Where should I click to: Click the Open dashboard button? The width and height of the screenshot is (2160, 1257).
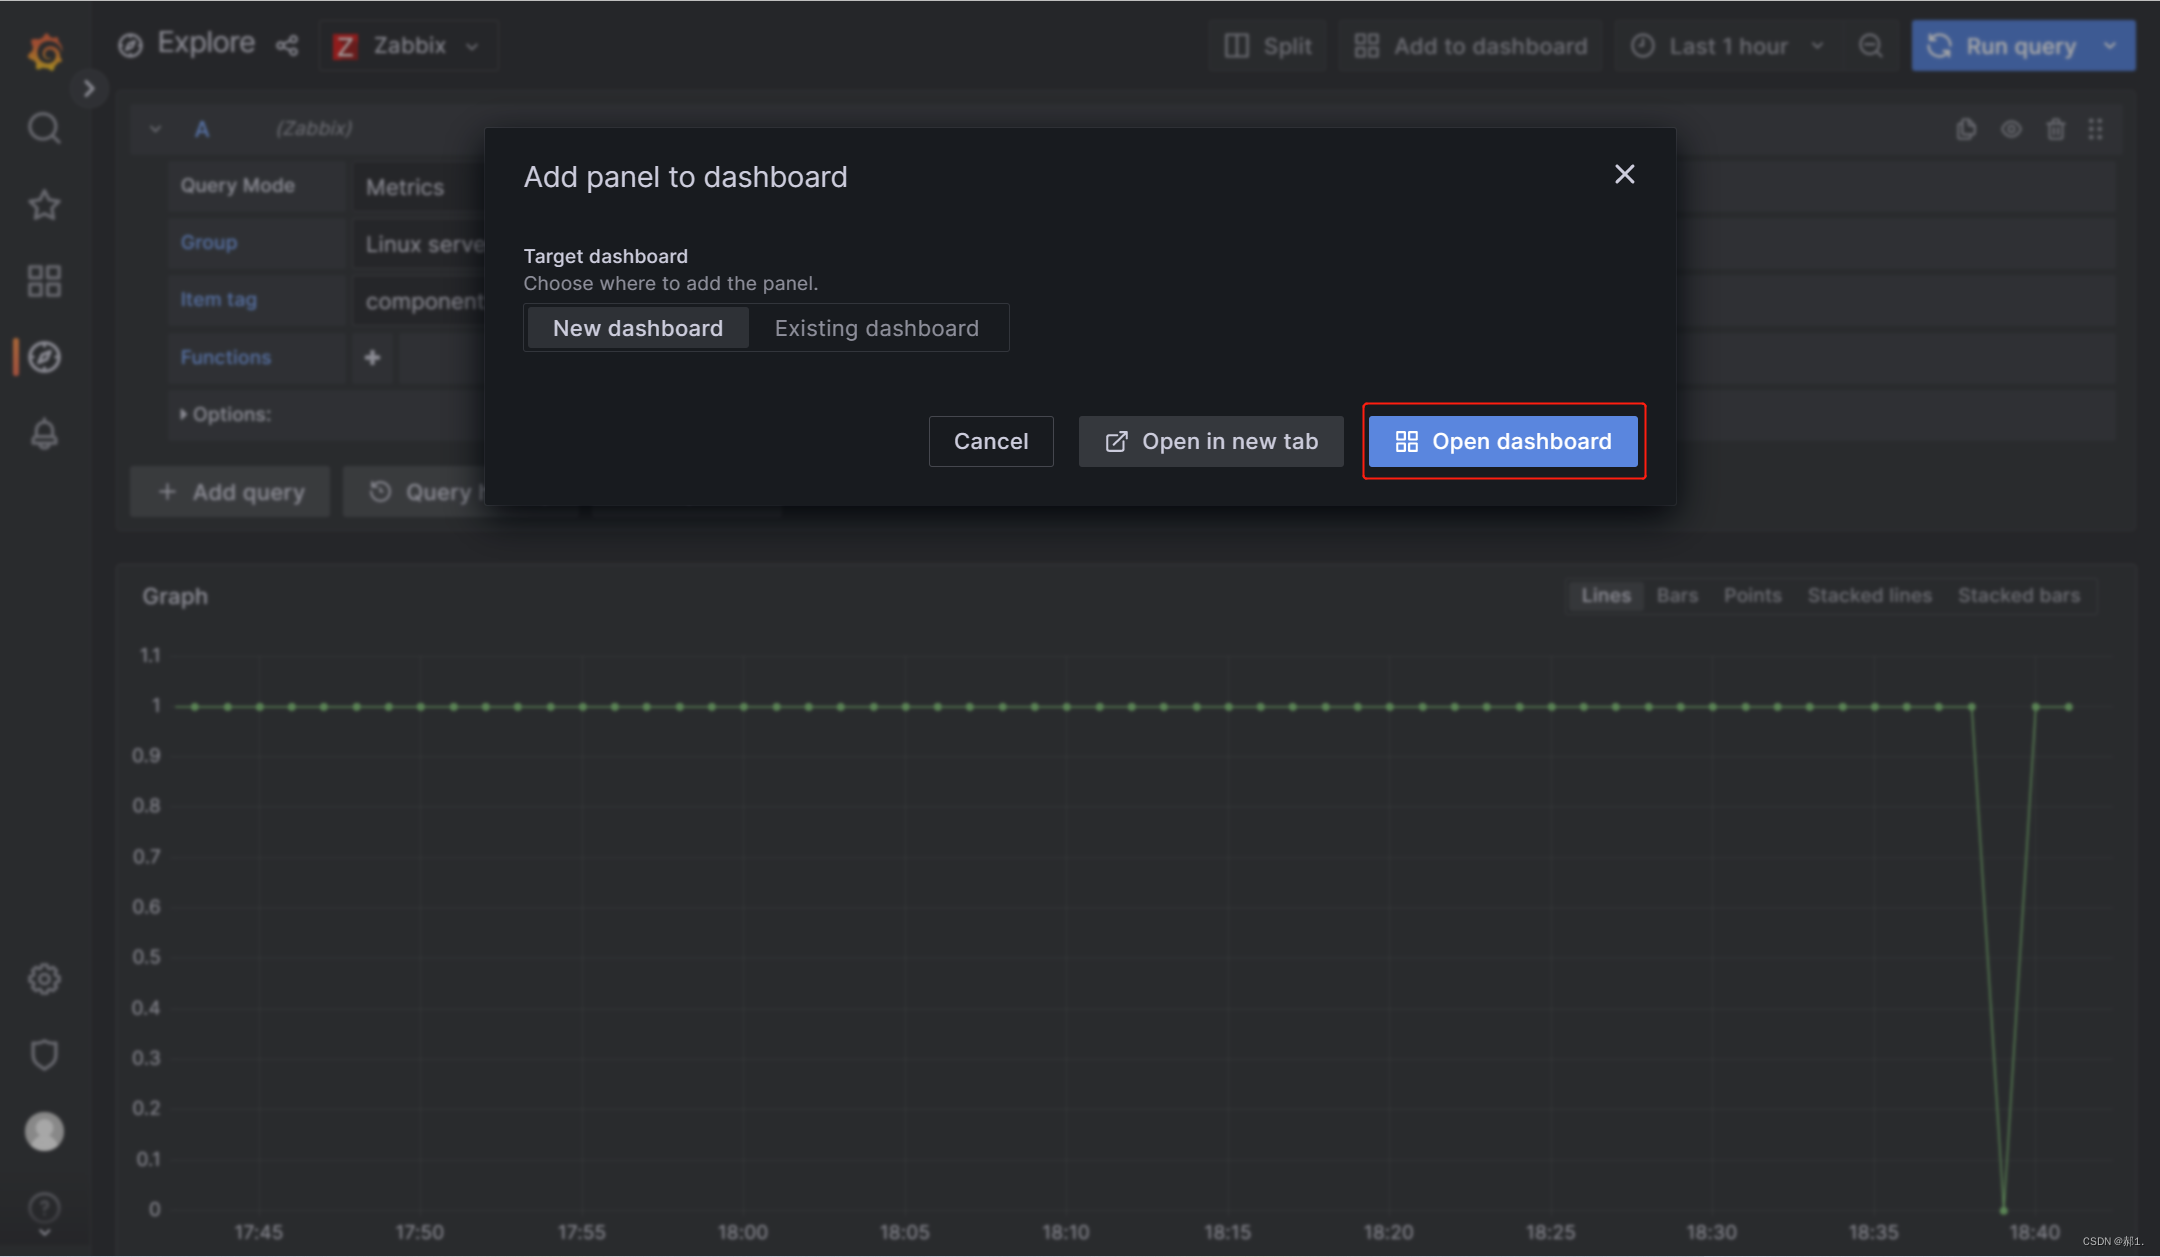pyautogui.click(x=1503, y=441)
